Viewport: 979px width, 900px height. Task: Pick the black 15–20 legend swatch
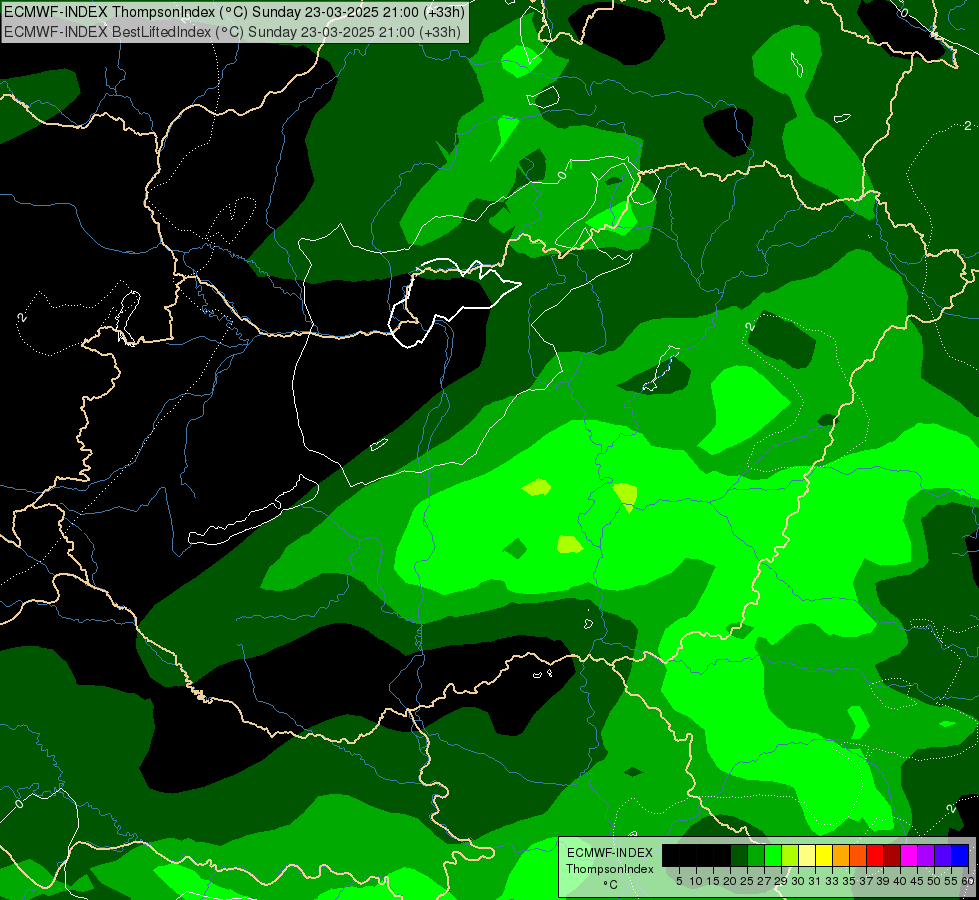[722, 855]
